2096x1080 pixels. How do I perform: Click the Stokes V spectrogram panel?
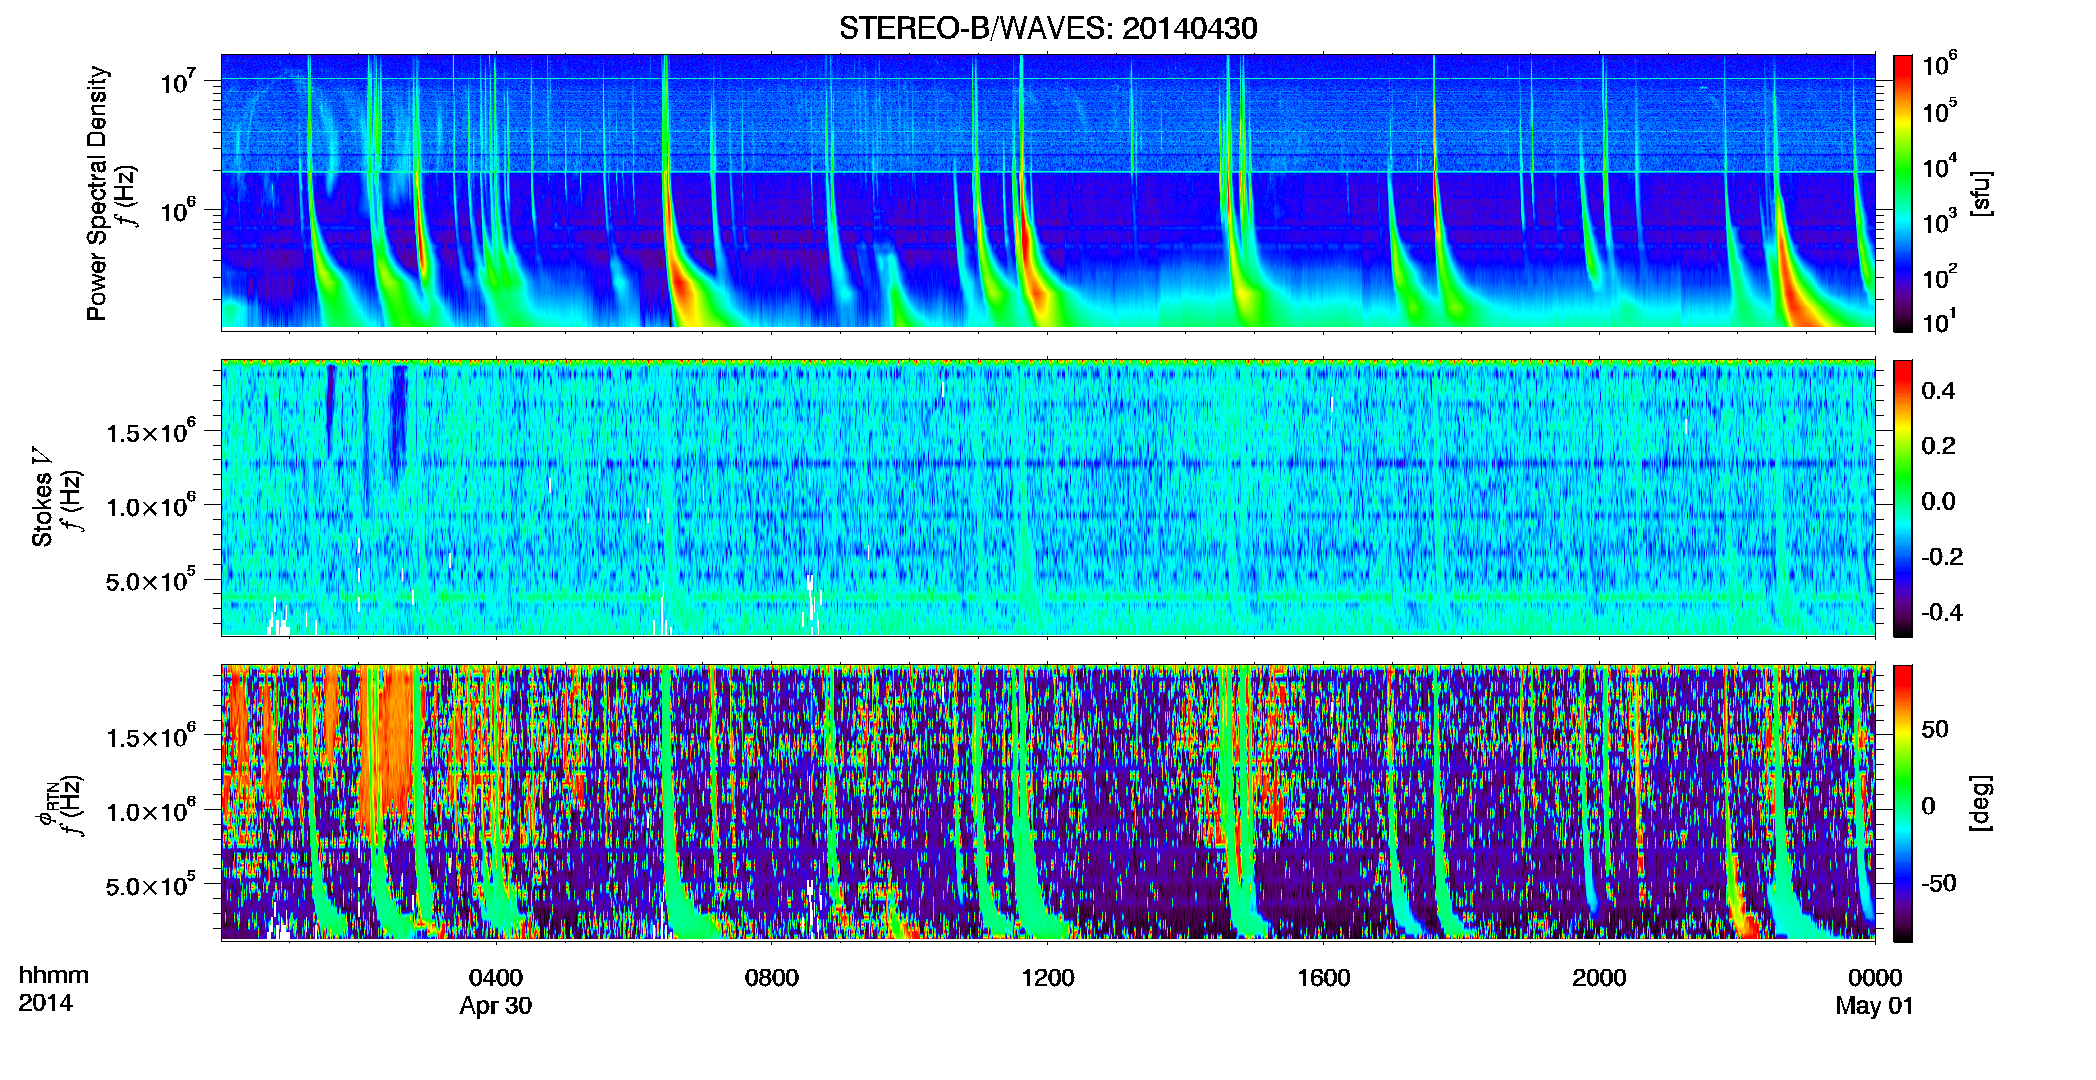(1048, 498)
